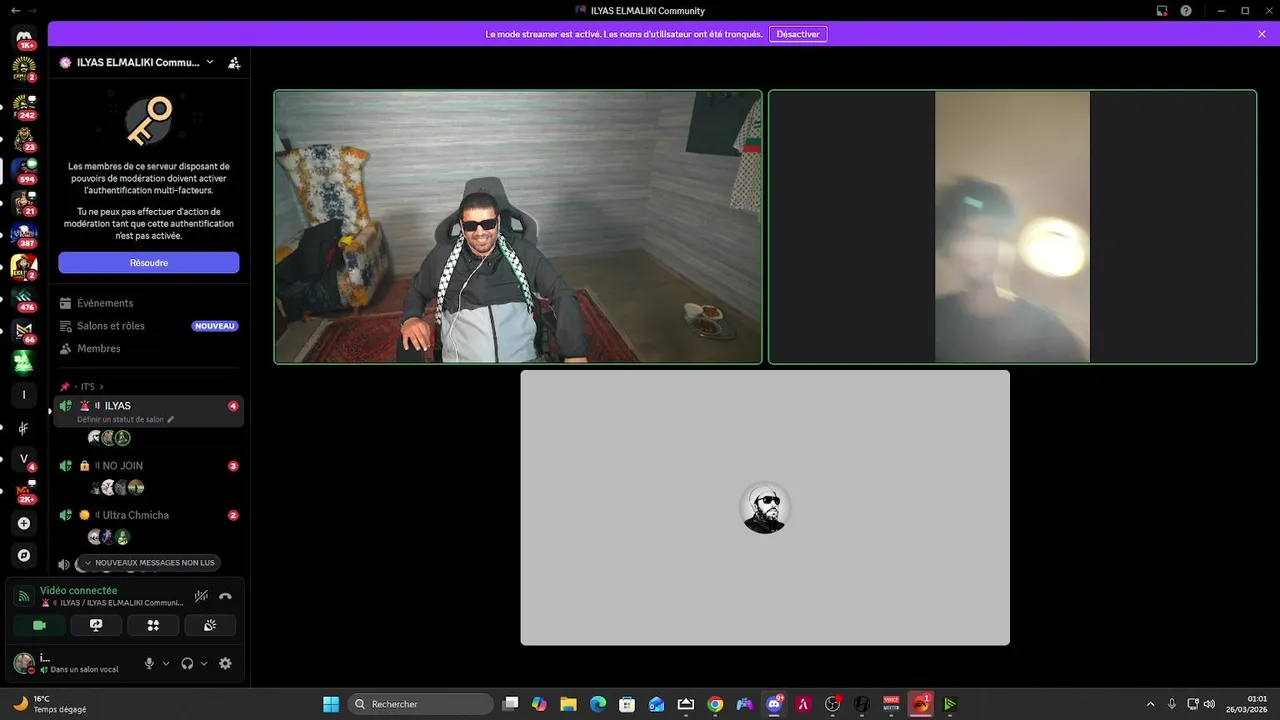
Task: Click Définir un statut de salon
Action: (x=121, y=420)
